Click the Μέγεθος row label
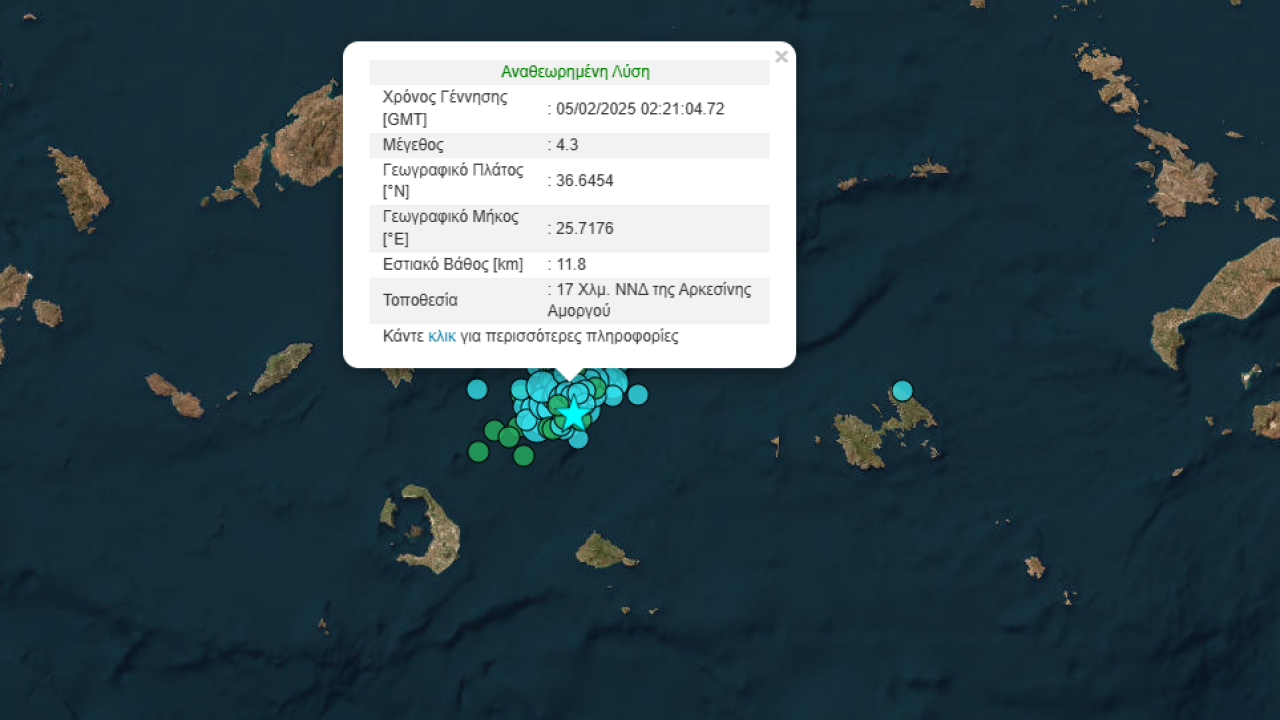Viewport: 1280px width, 720px height. click(x=413, y=145)
